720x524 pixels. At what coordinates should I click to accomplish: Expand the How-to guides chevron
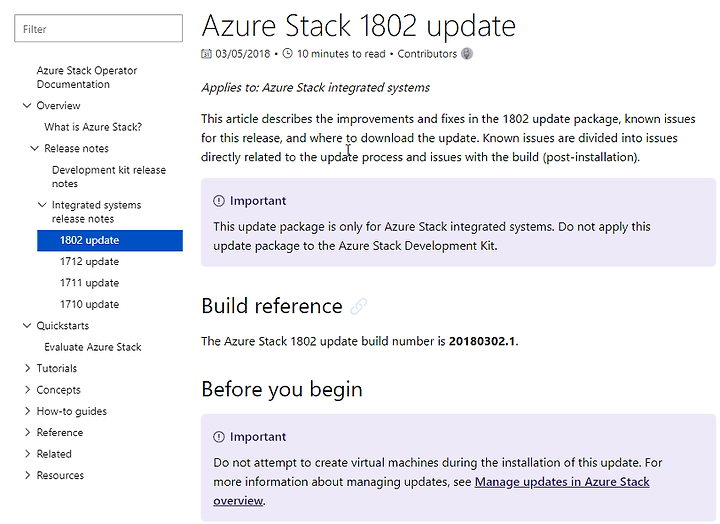coord(27,411)
